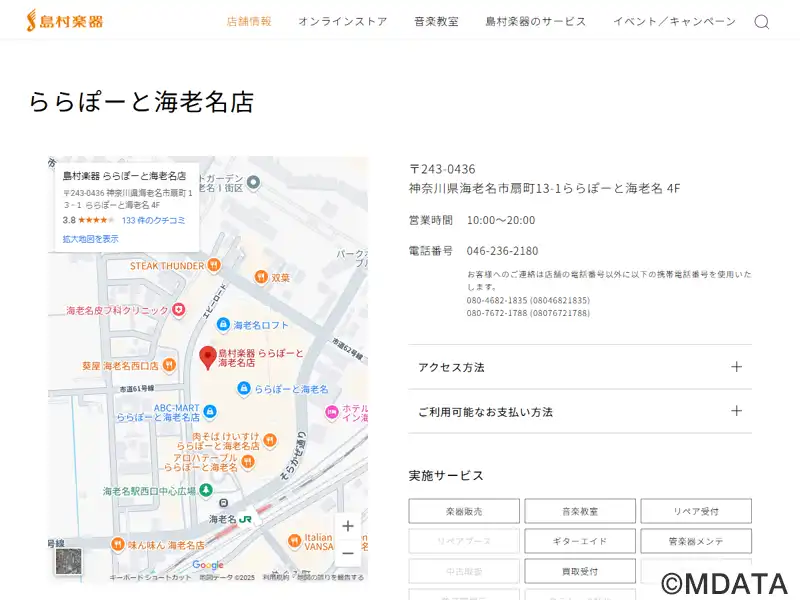Click the 海老名皮フ科クリニック medical marker
Screen dimensions: 800x600
coord(178,309)
